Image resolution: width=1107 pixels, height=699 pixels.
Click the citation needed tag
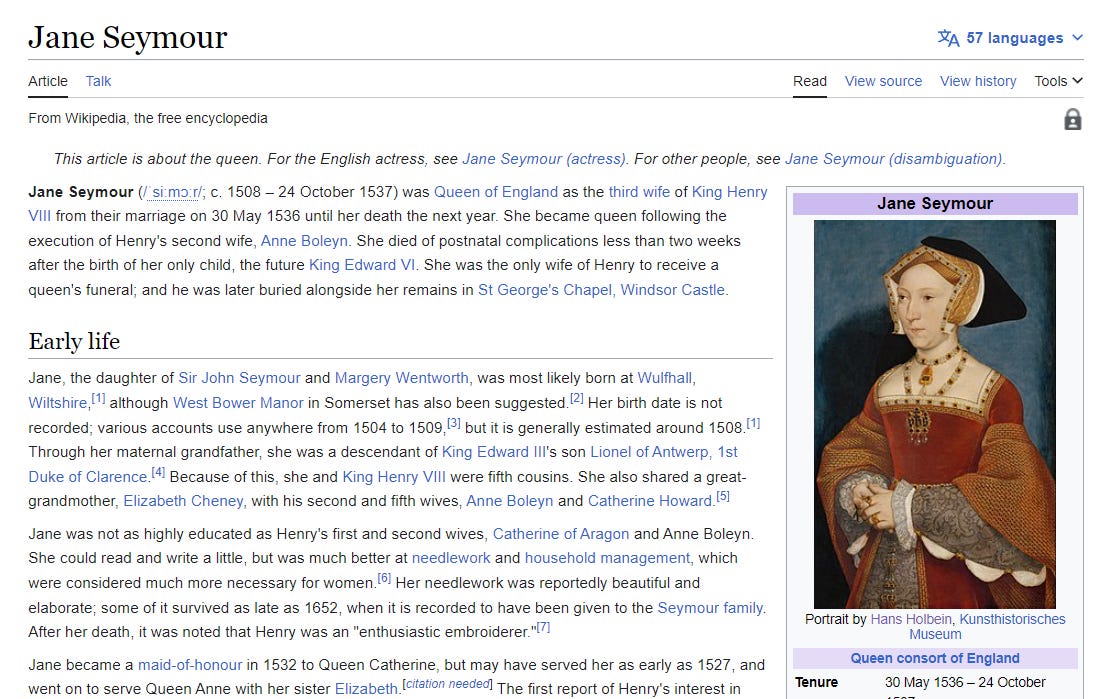tap(447, 684)
